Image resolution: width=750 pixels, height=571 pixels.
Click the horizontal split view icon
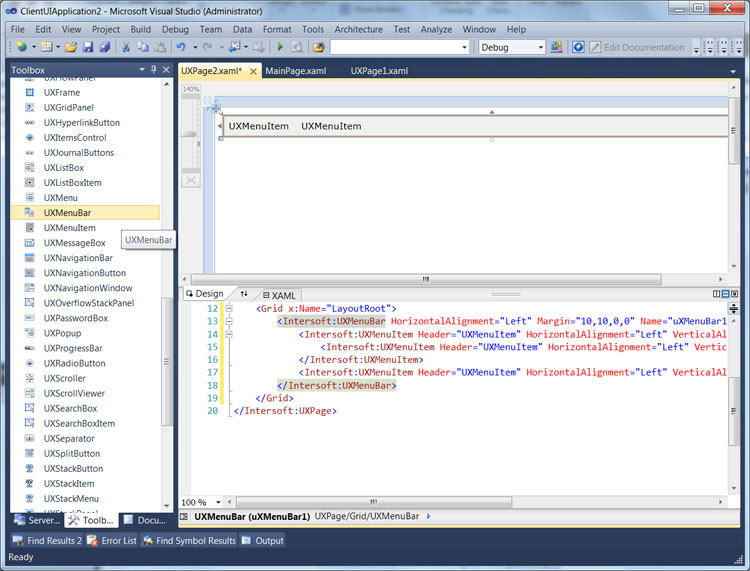725,294
